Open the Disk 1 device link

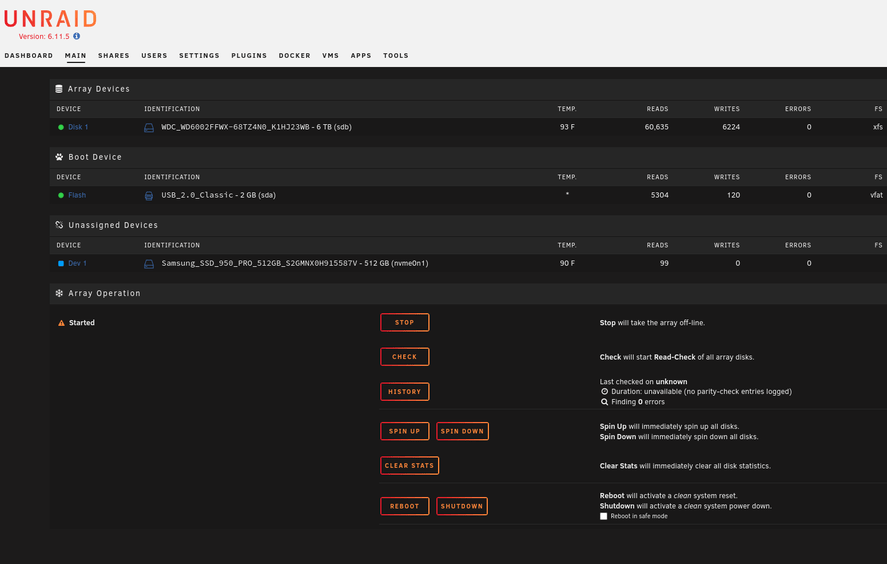click(78, 127)
